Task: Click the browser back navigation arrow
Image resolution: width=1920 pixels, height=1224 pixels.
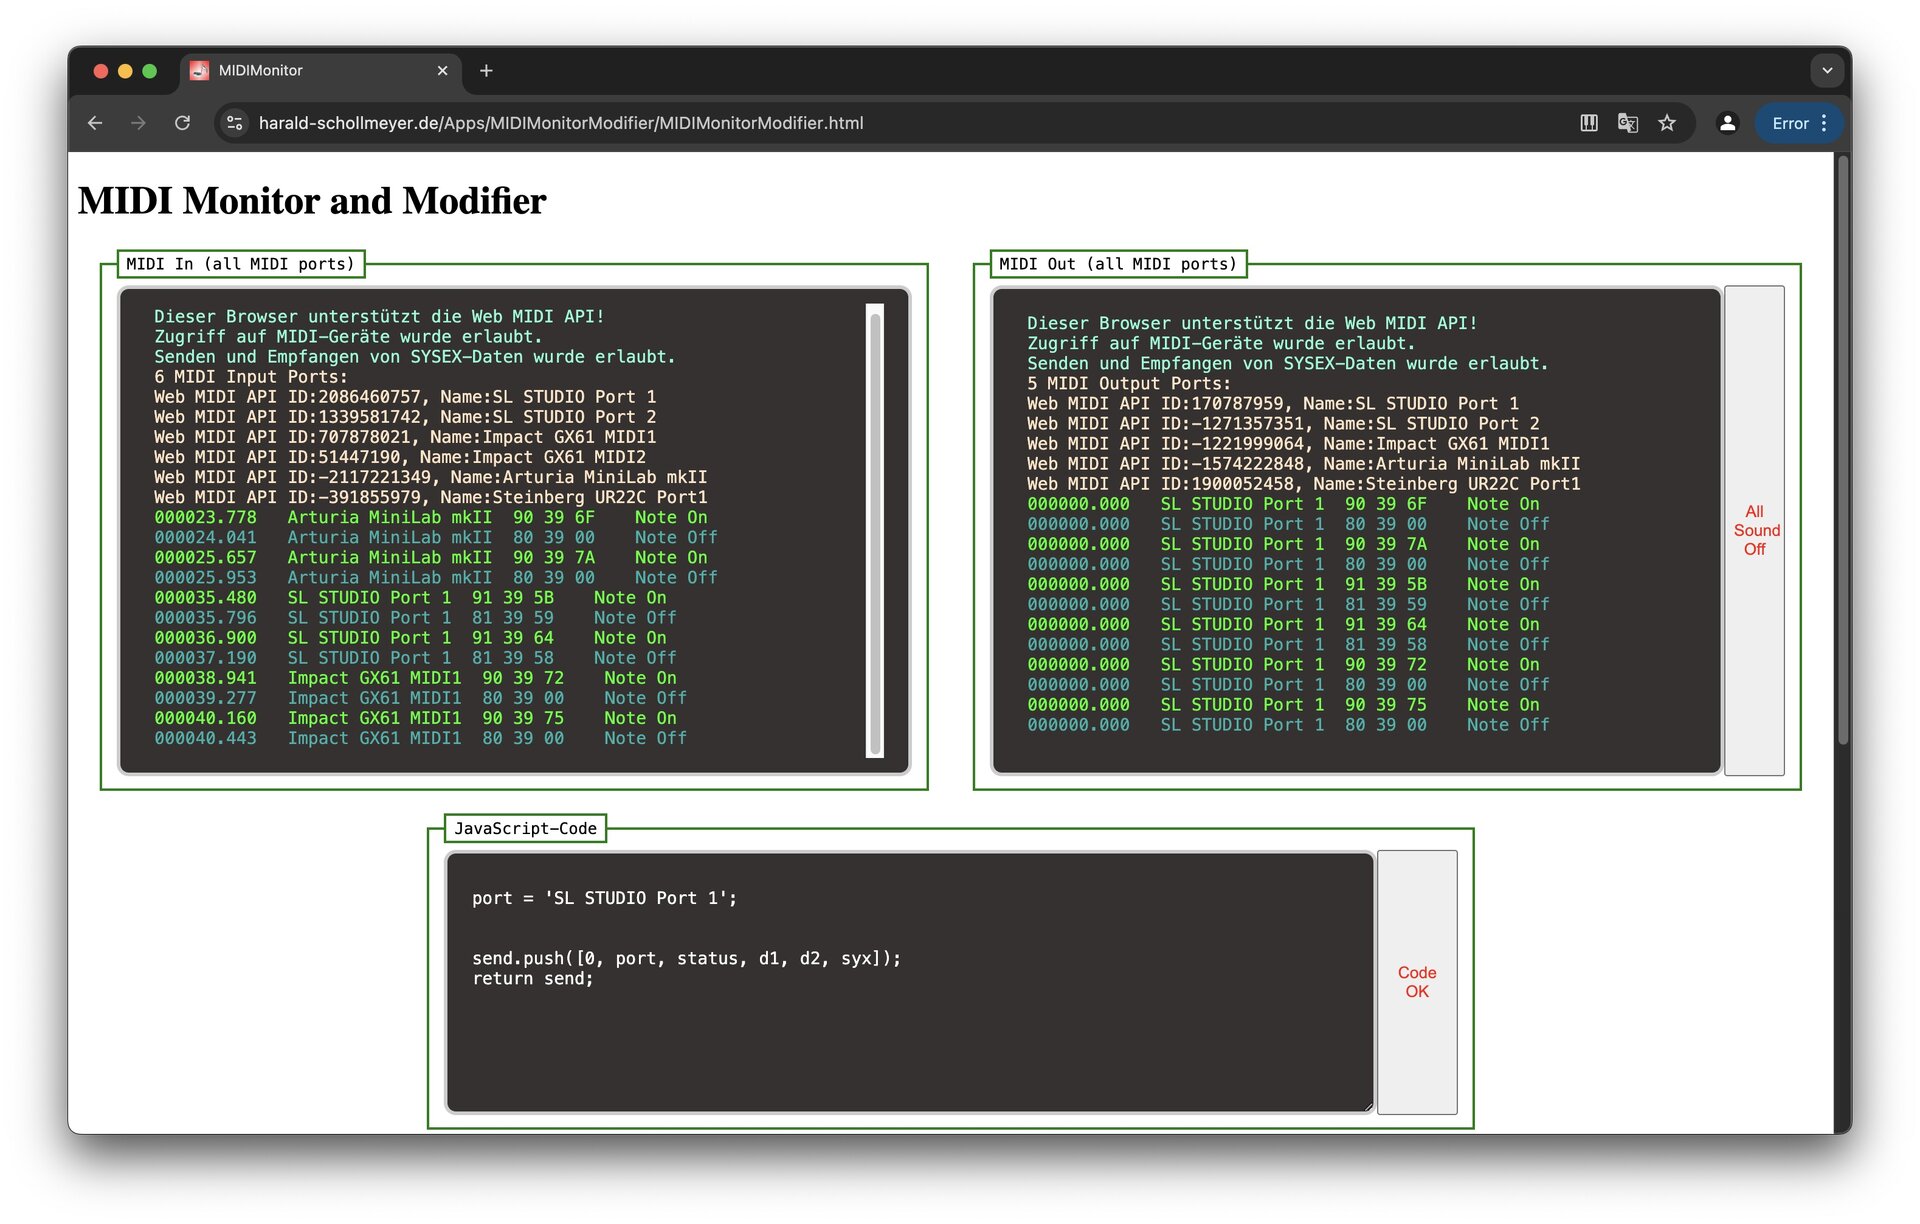Action: 94,122
